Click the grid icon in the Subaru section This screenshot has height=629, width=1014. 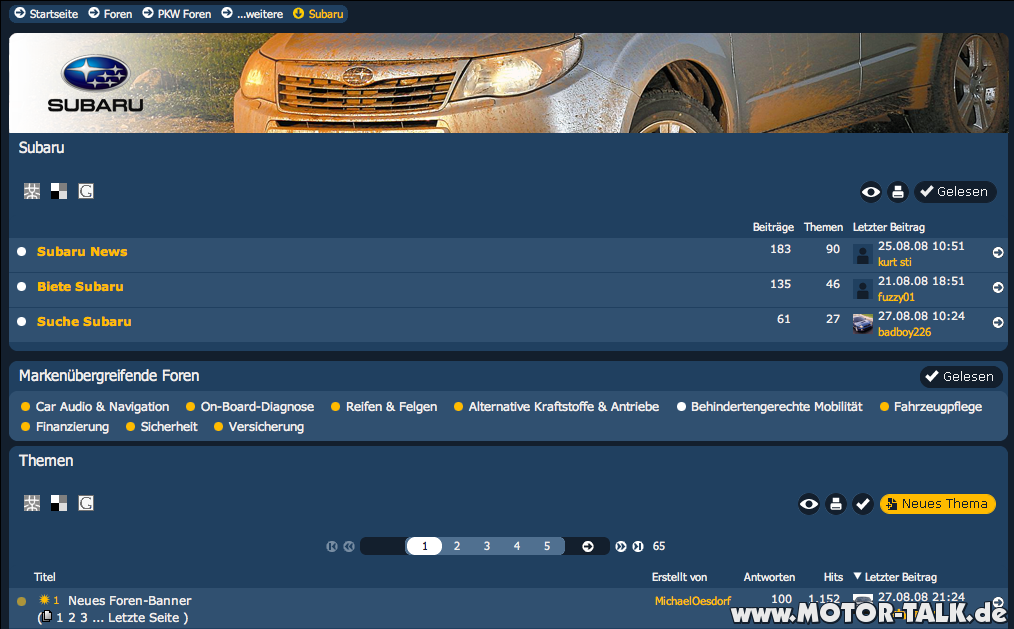click(x=32, y=191)
